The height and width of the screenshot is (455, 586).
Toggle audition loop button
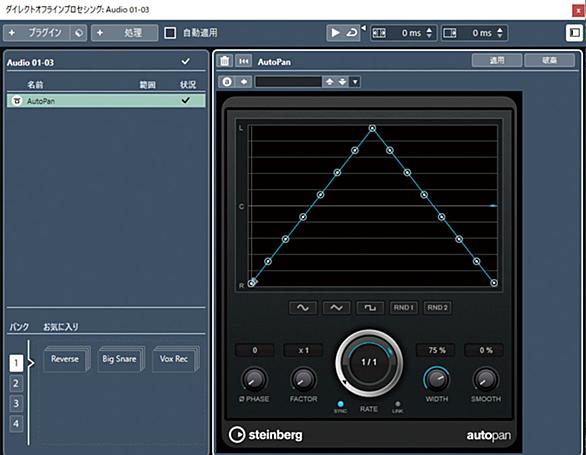tap(352, 33)
